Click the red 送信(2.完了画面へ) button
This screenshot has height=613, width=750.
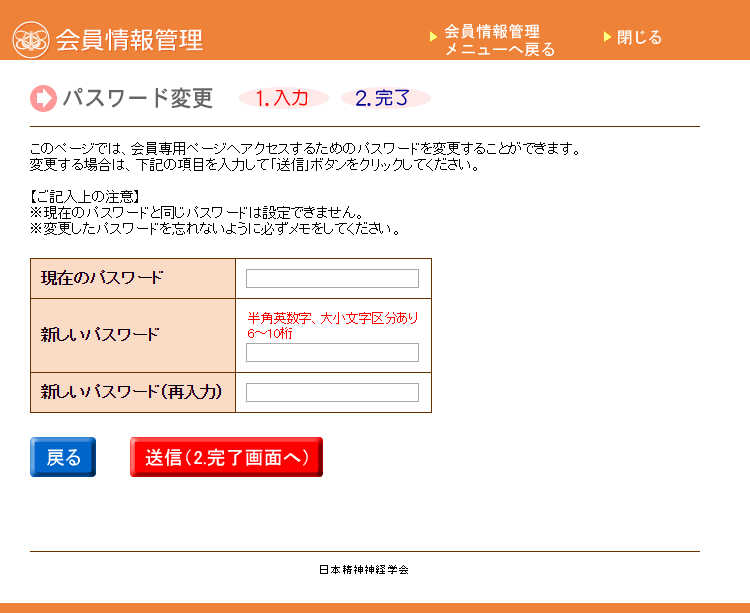pos(227,457)
